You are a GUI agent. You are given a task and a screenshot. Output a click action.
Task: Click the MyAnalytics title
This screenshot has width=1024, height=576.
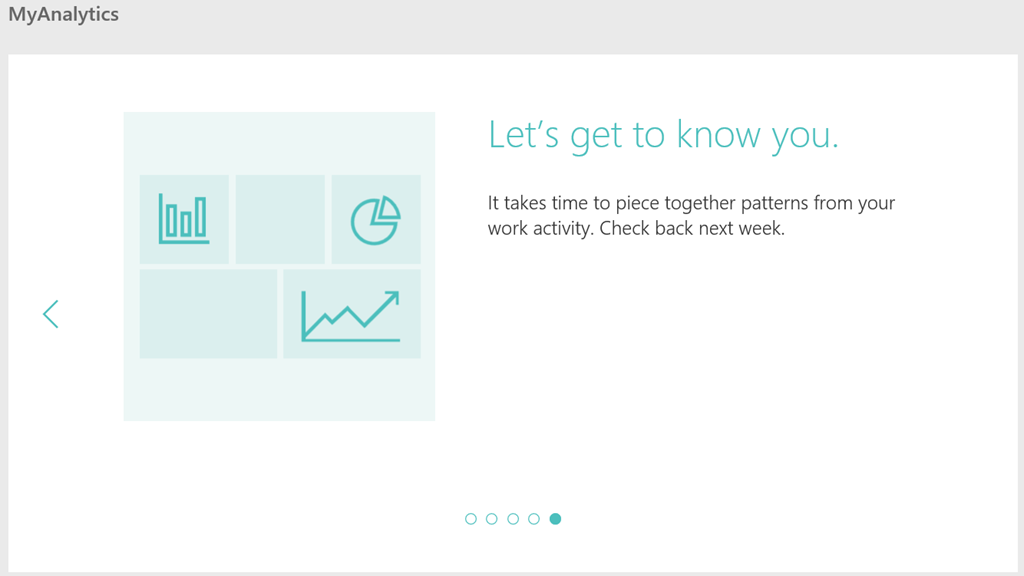coord(63,15)
